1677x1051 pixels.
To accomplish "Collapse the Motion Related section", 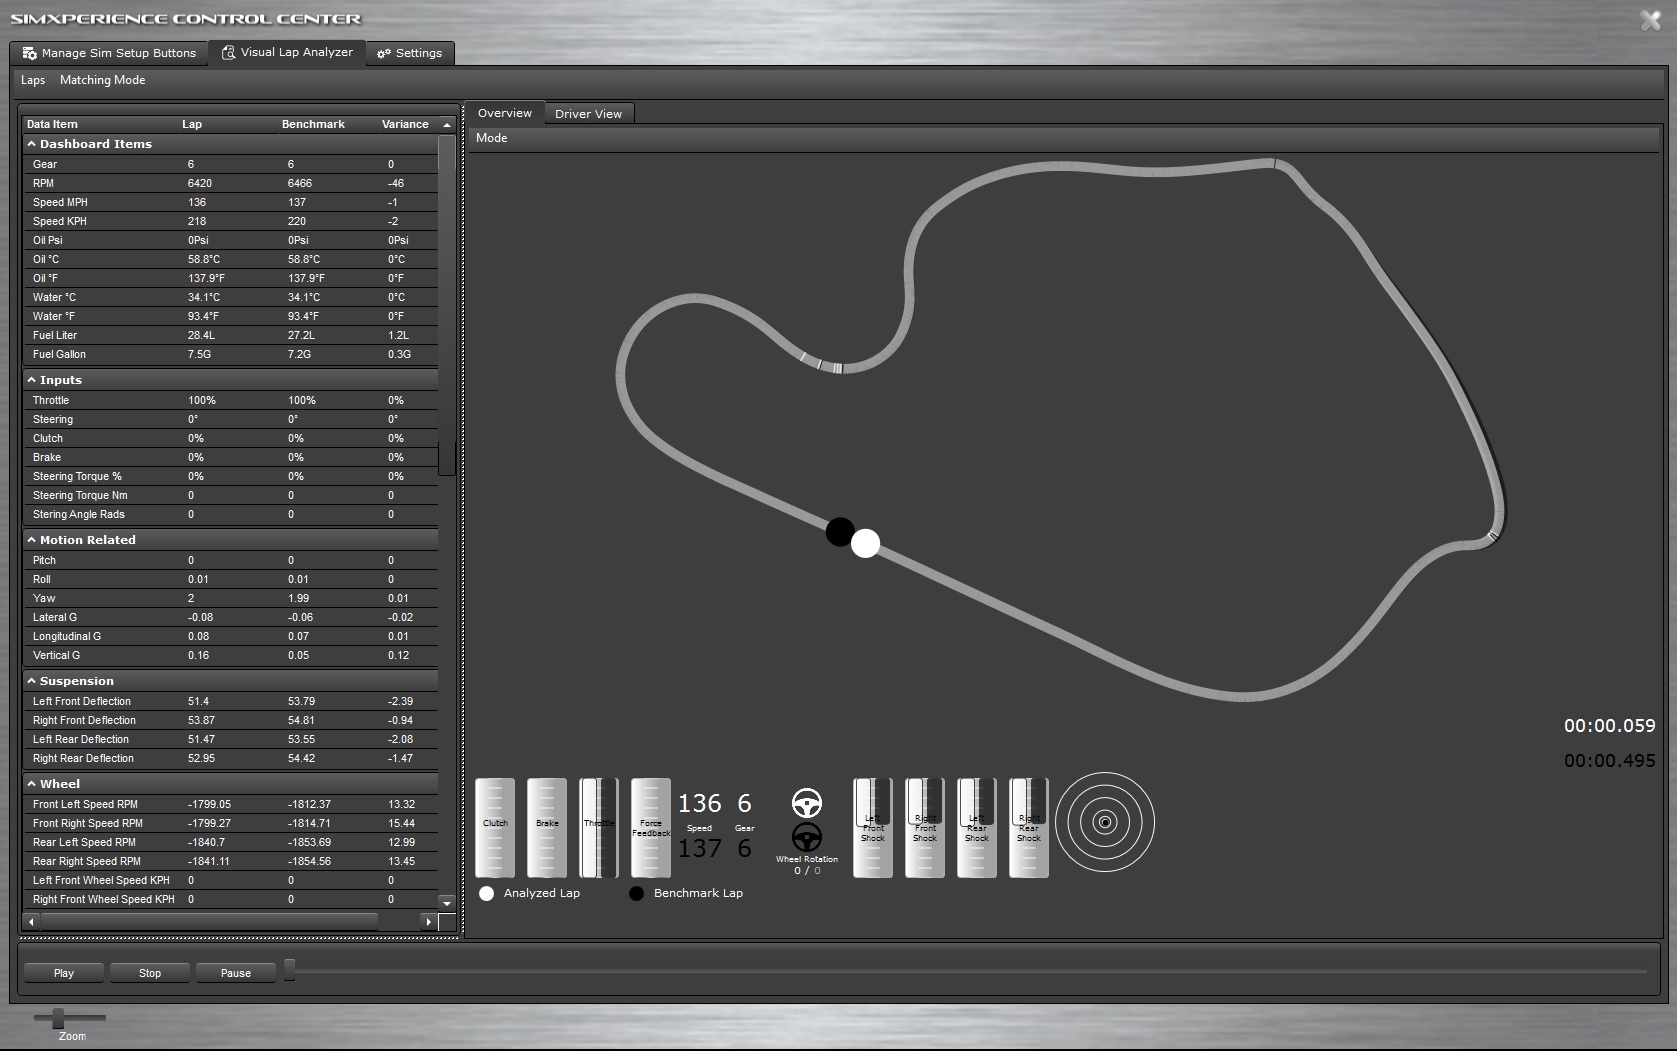I will click(33, 539).
